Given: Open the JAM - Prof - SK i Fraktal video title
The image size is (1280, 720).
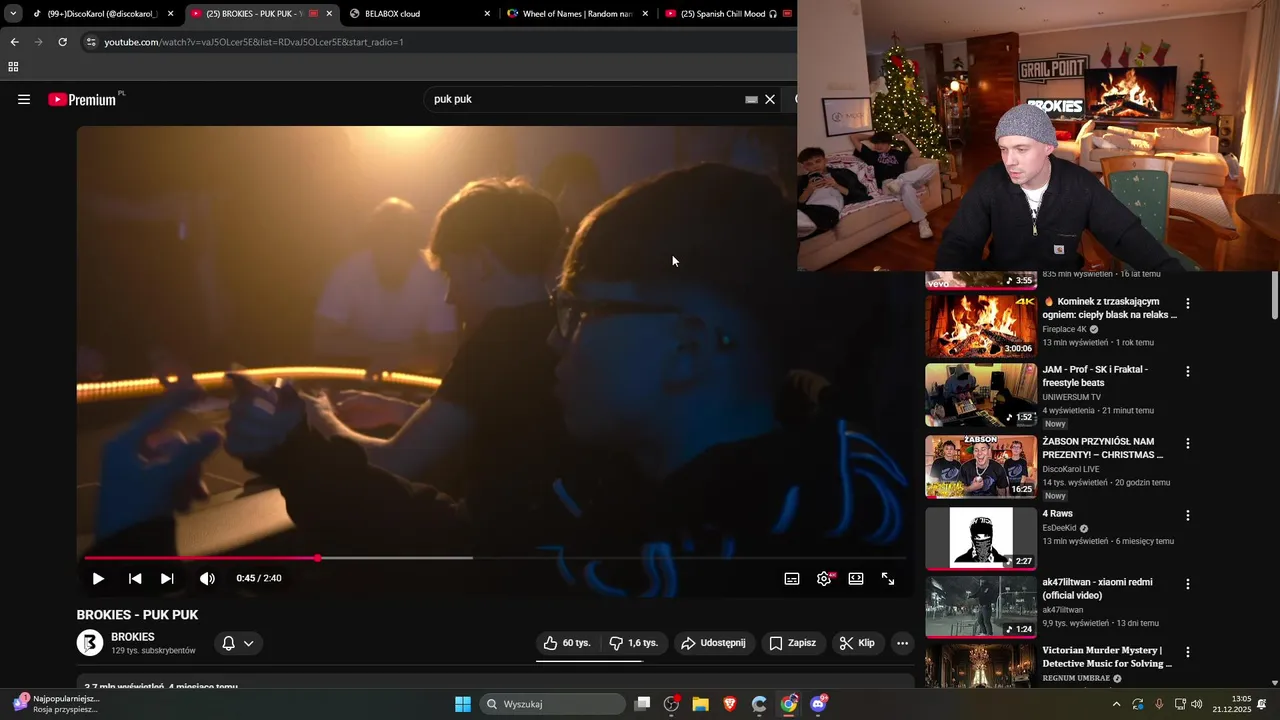Looking at the screenshot, I should click(1095, 376).
